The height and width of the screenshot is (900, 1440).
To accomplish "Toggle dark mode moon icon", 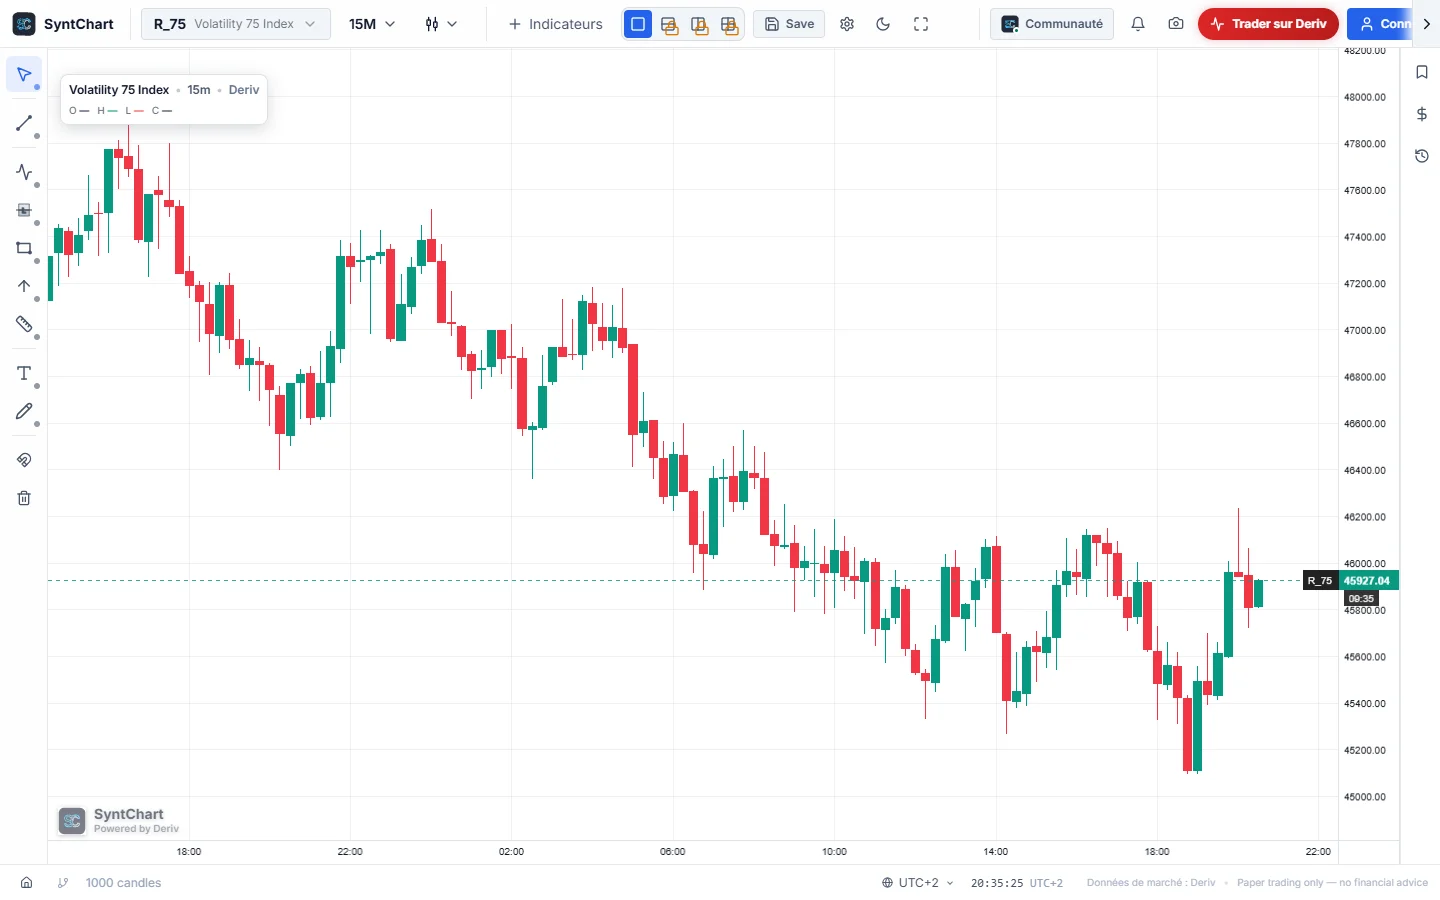I will (883, 24).
